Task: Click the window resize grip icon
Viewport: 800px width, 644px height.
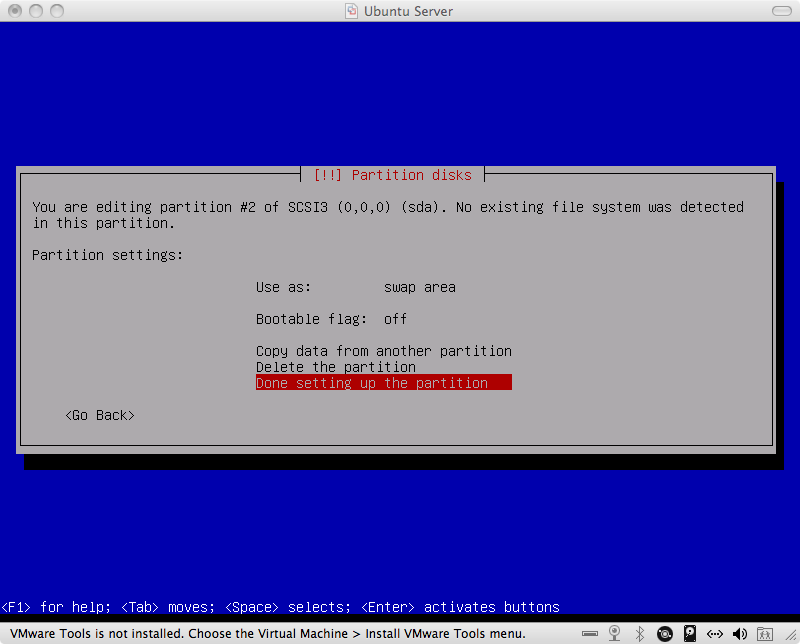Action: [791, 635]
